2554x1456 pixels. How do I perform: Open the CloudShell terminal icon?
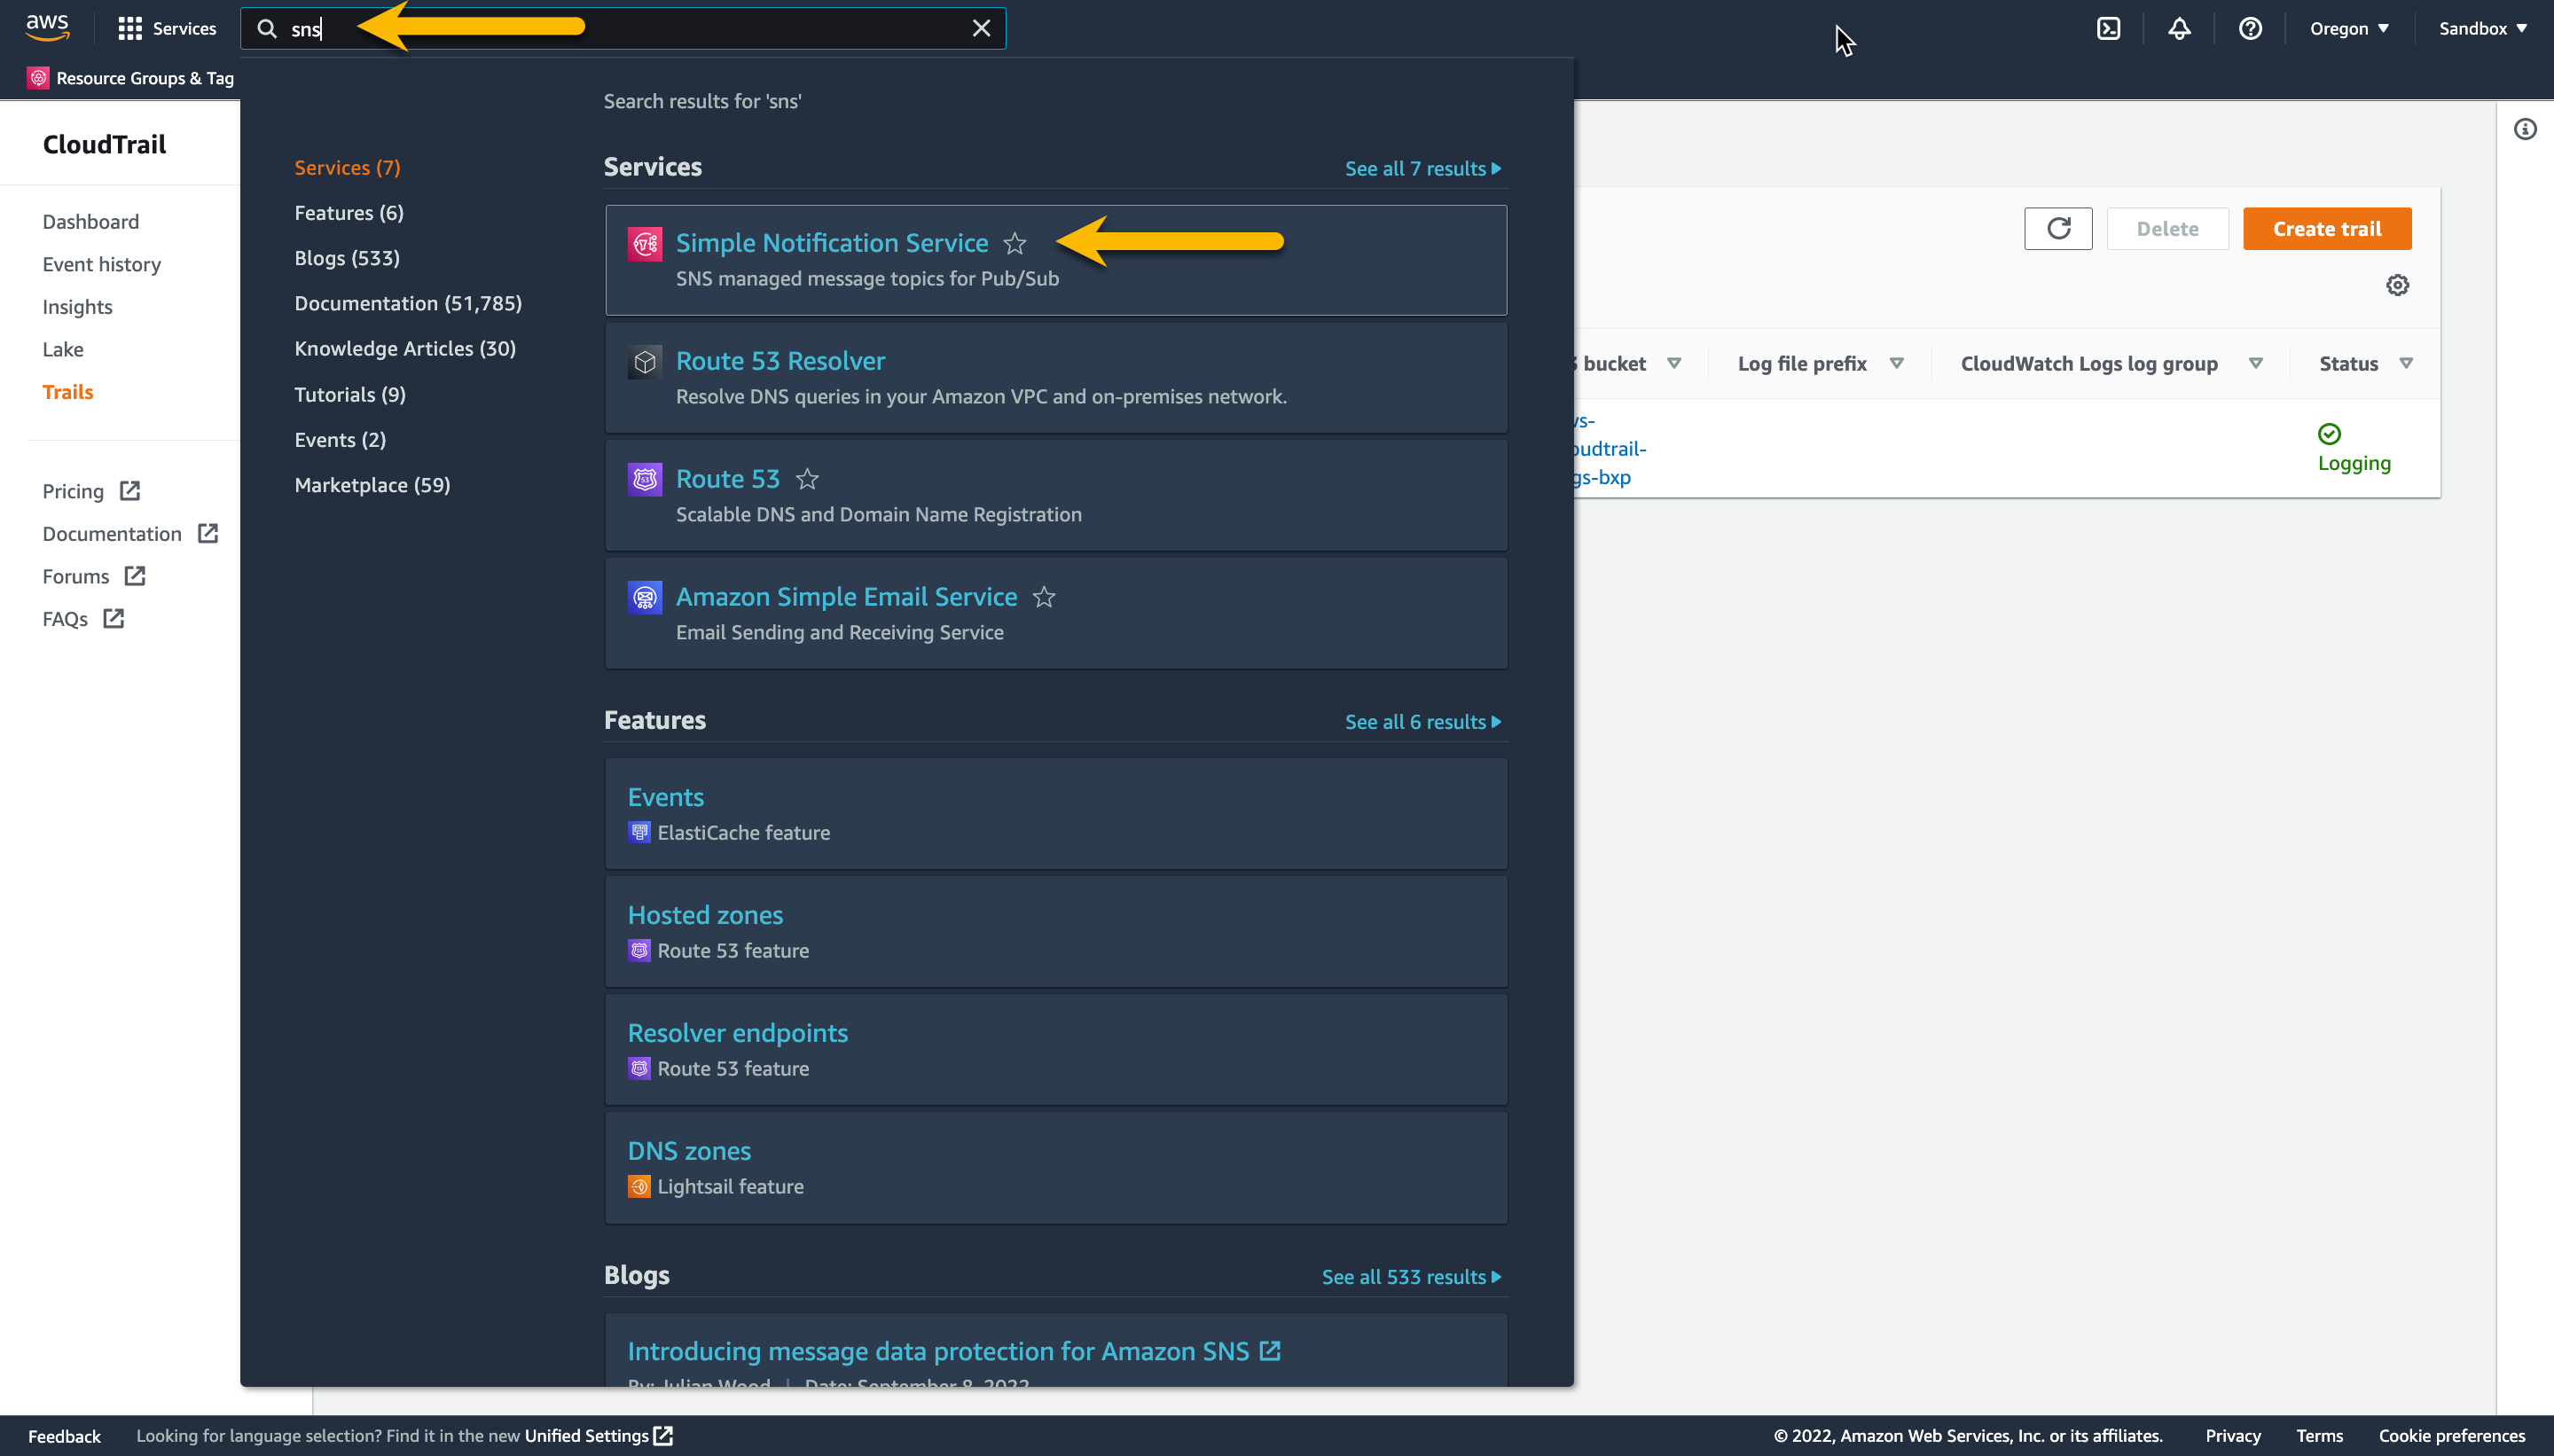[2108, 28]
